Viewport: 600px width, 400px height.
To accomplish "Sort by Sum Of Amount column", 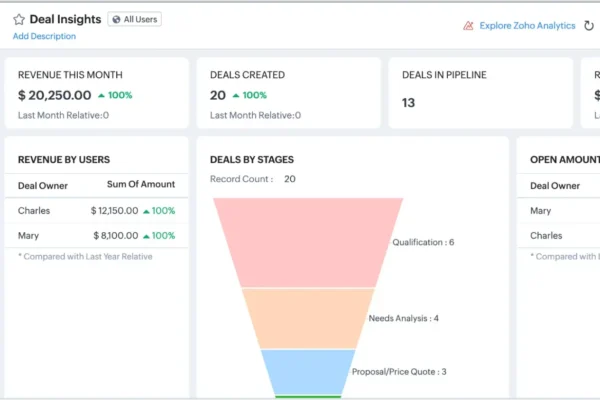I will point(141,184).
